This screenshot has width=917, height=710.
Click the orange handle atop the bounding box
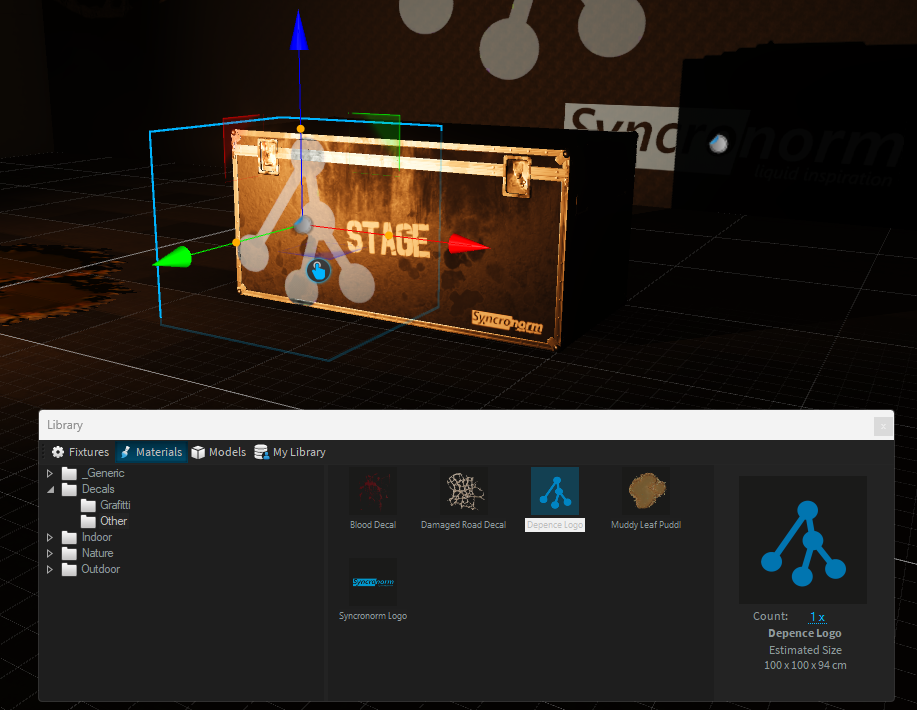(300, 129)
